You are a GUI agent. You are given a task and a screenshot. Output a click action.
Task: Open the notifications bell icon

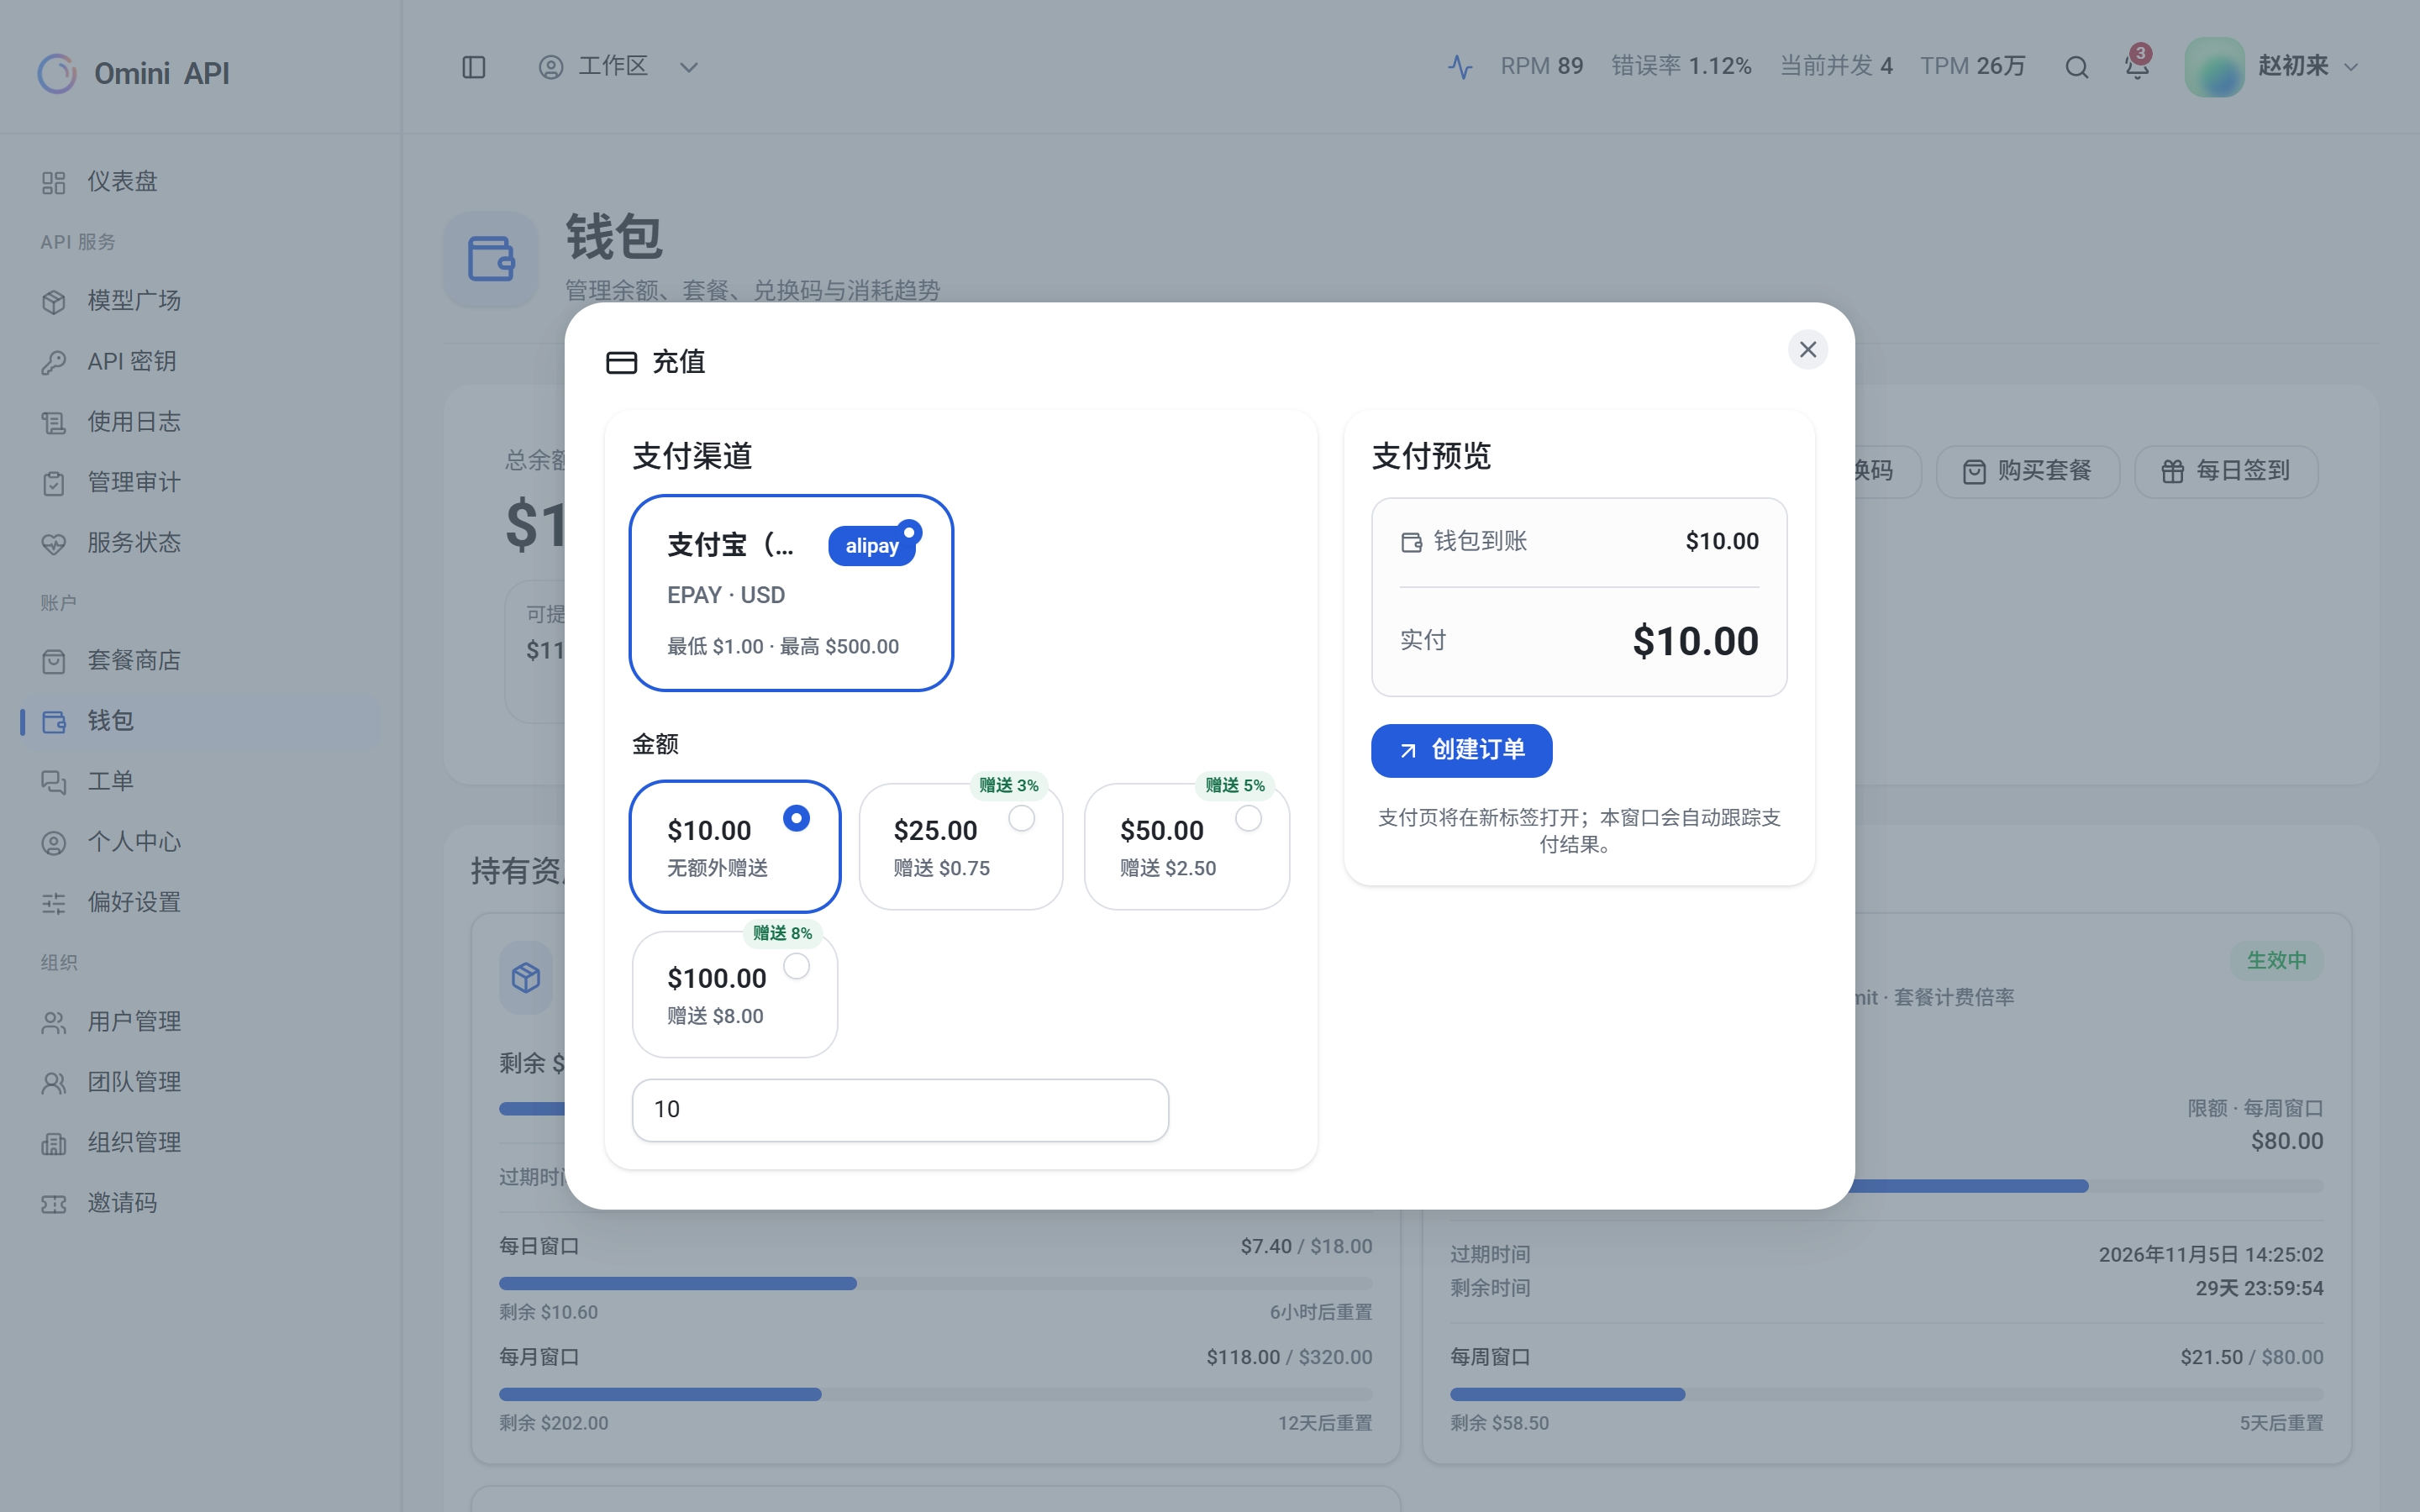(2137, 67)
